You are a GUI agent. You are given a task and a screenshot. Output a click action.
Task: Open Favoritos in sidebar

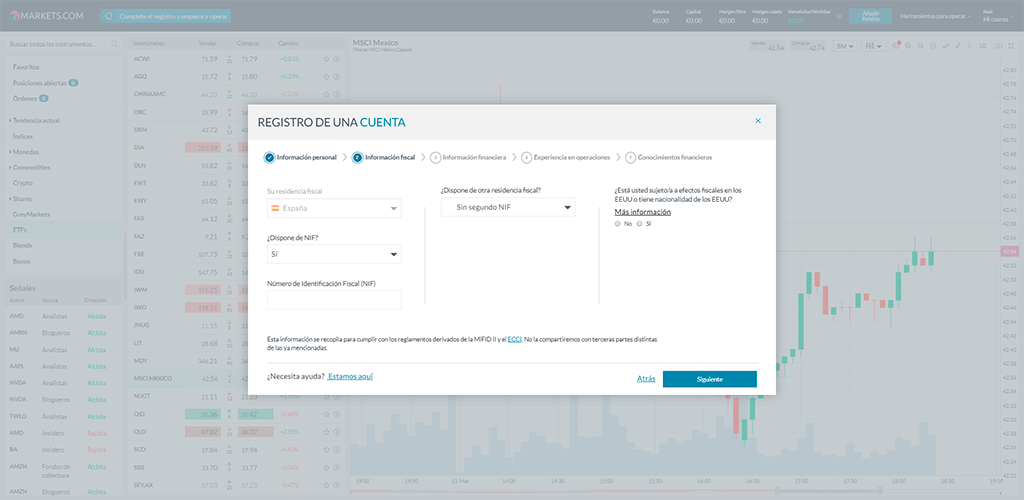click(26, 67)
